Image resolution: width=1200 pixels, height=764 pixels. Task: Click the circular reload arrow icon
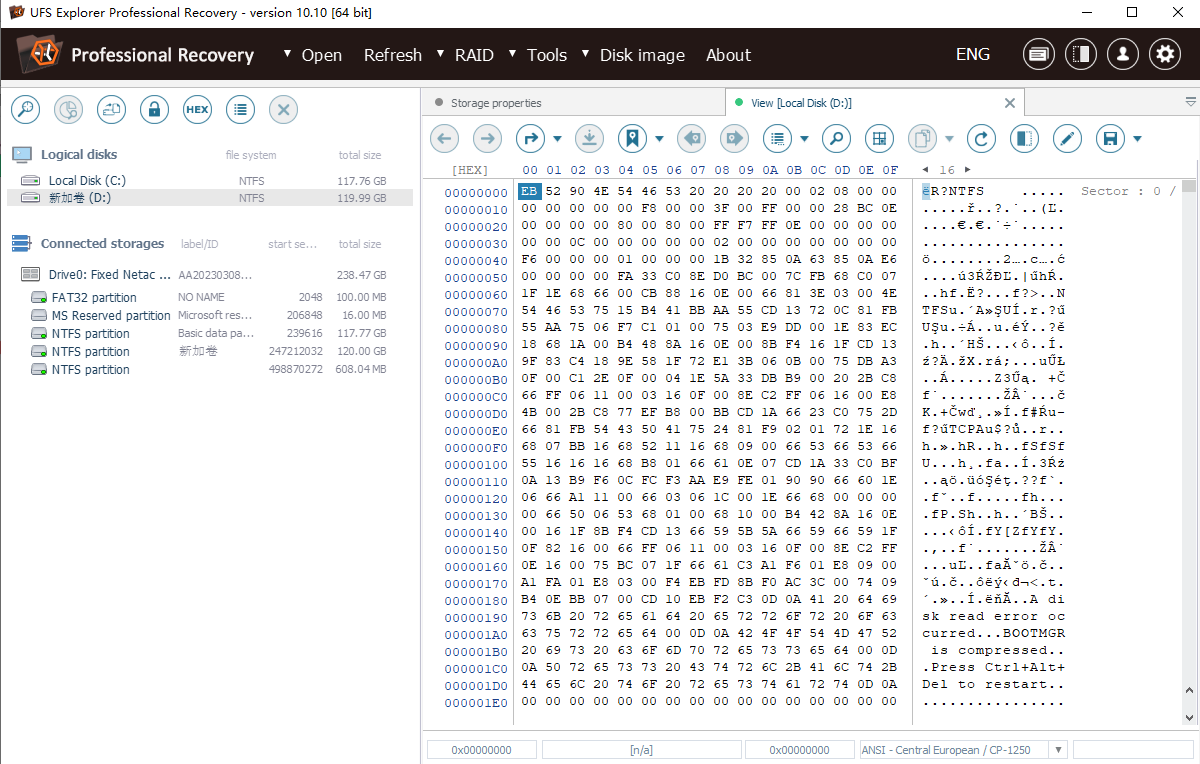983,139
